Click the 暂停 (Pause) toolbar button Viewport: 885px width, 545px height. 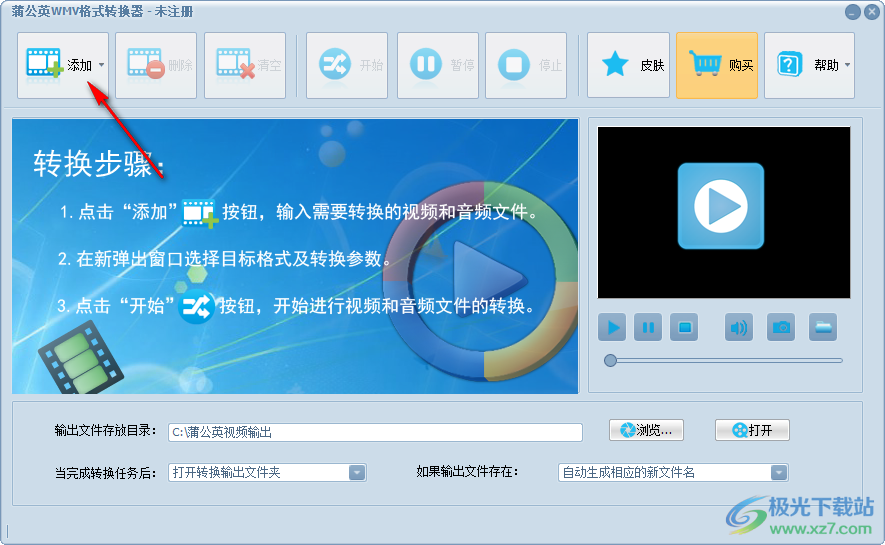(437, 65)
